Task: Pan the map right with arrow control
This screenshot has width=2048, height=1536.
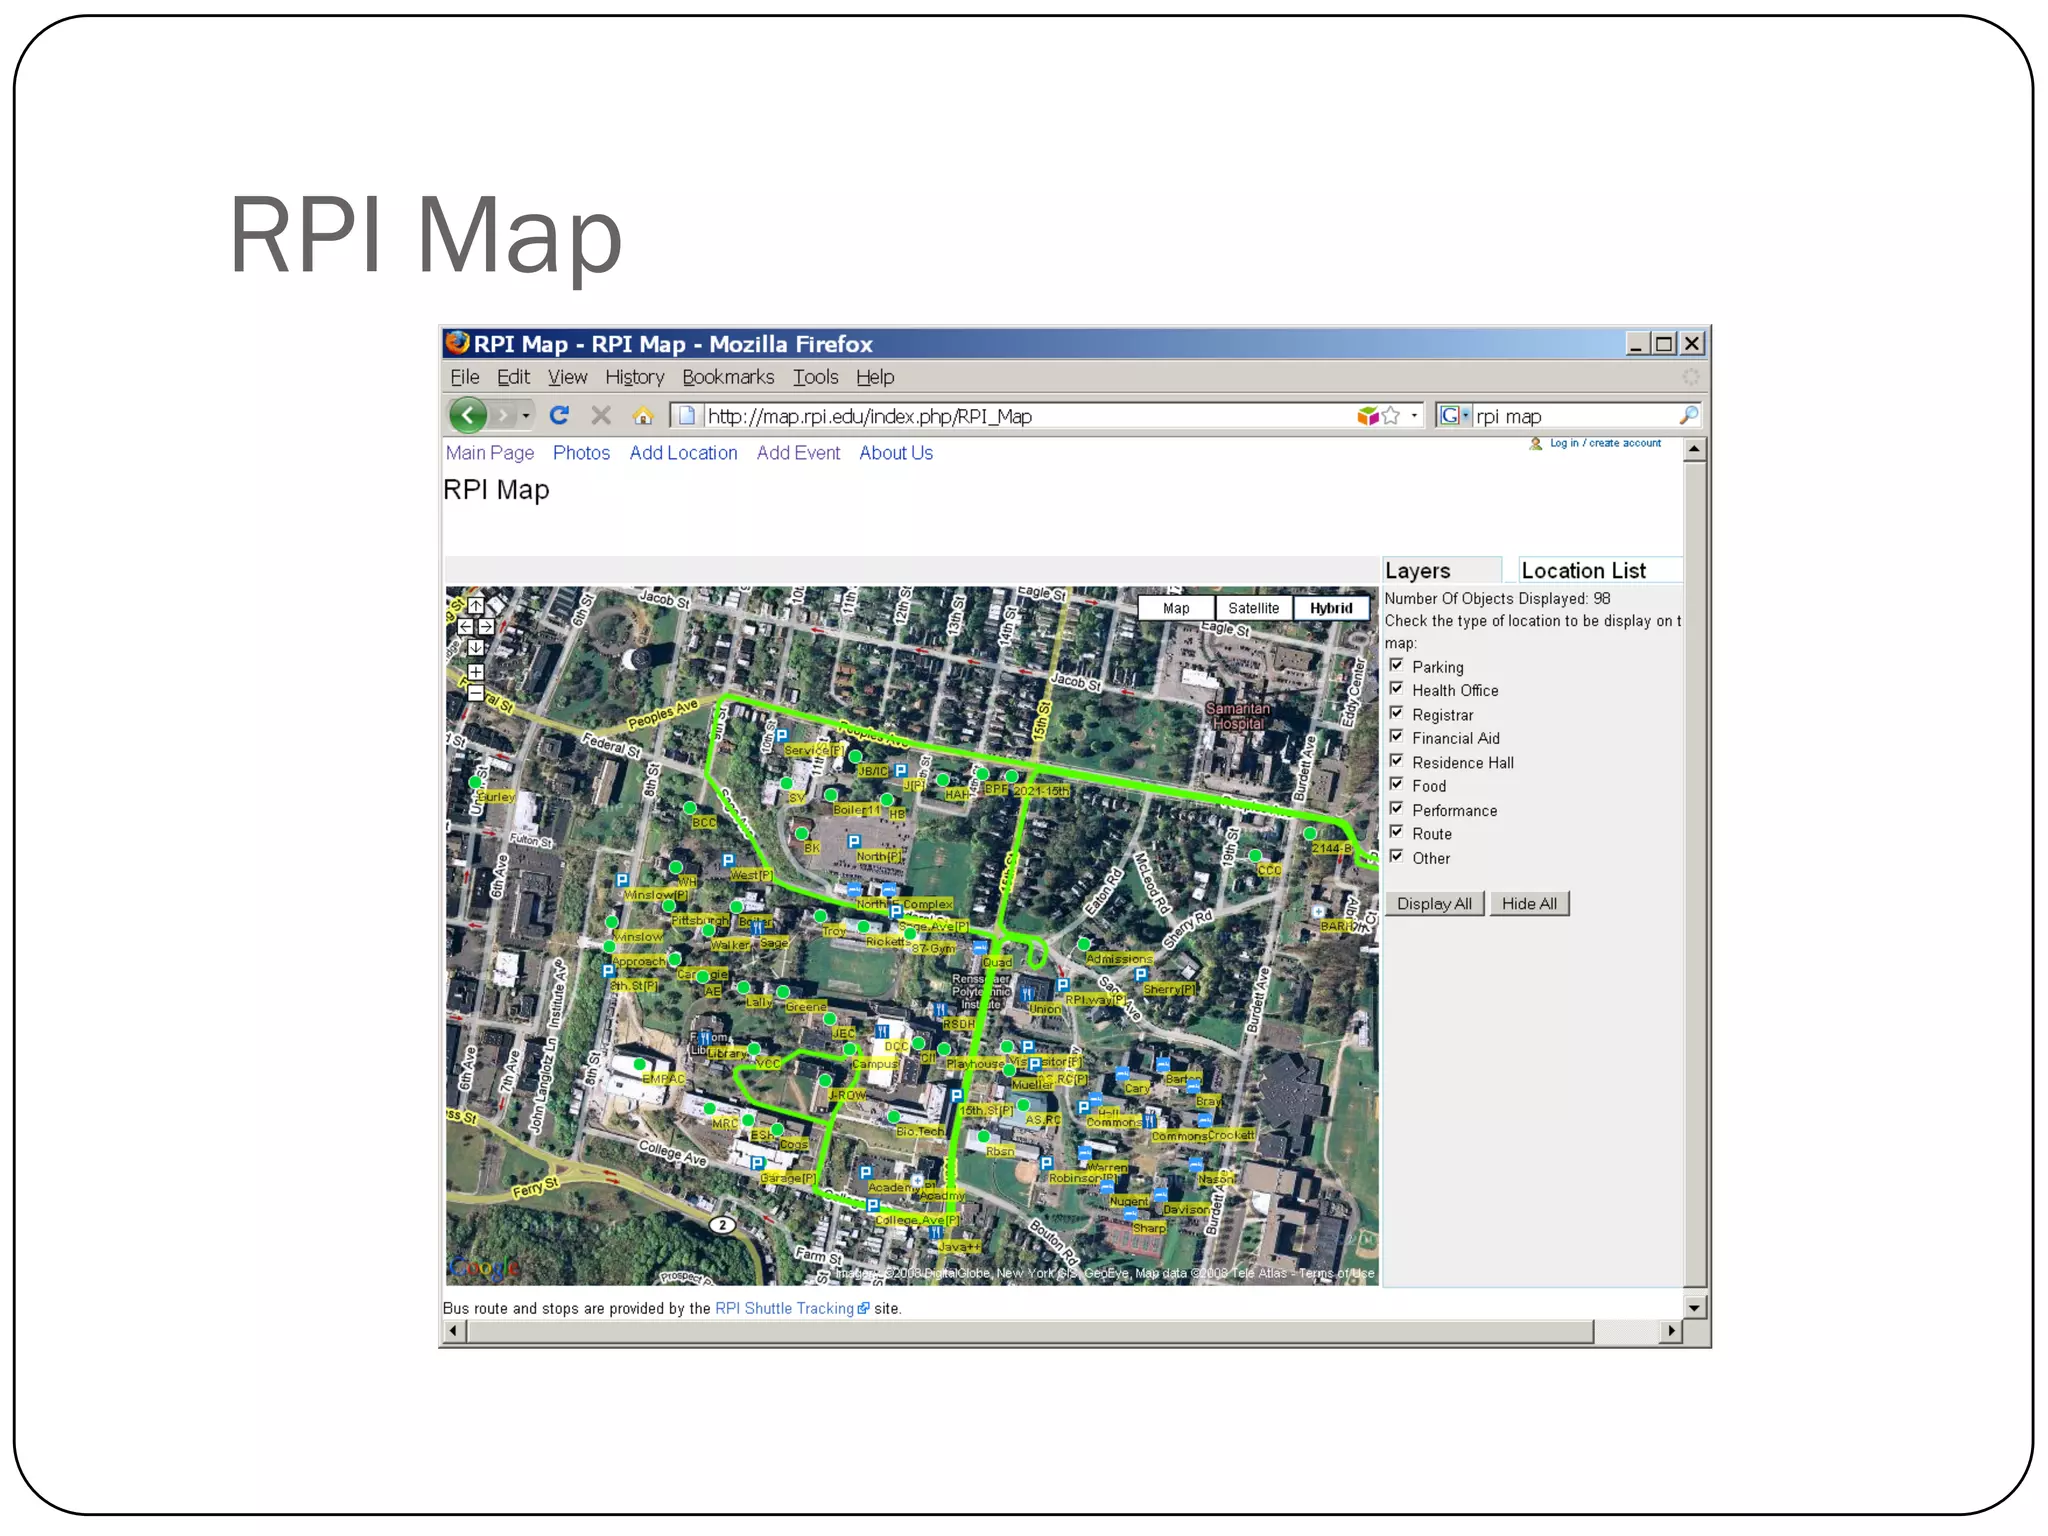Action: coord(486,626)
